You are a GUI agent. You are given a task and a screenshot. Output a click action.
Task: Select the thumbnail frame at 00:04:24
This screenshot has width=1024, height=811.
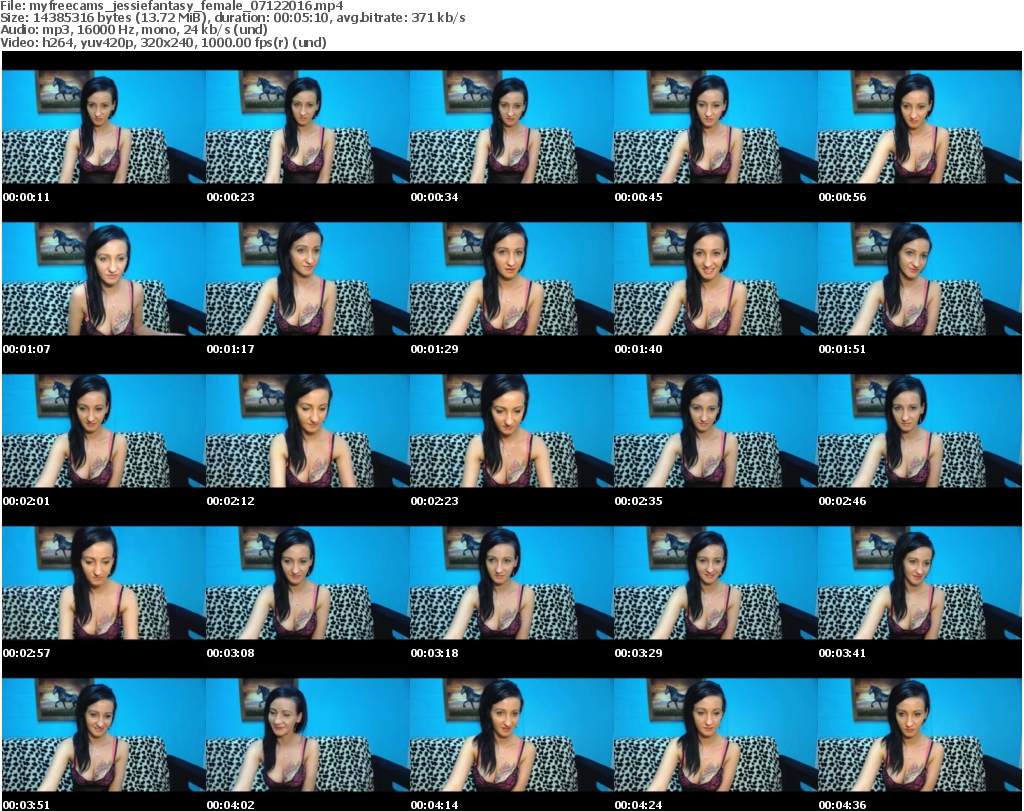pyautogui.click(x=715, y=735)
